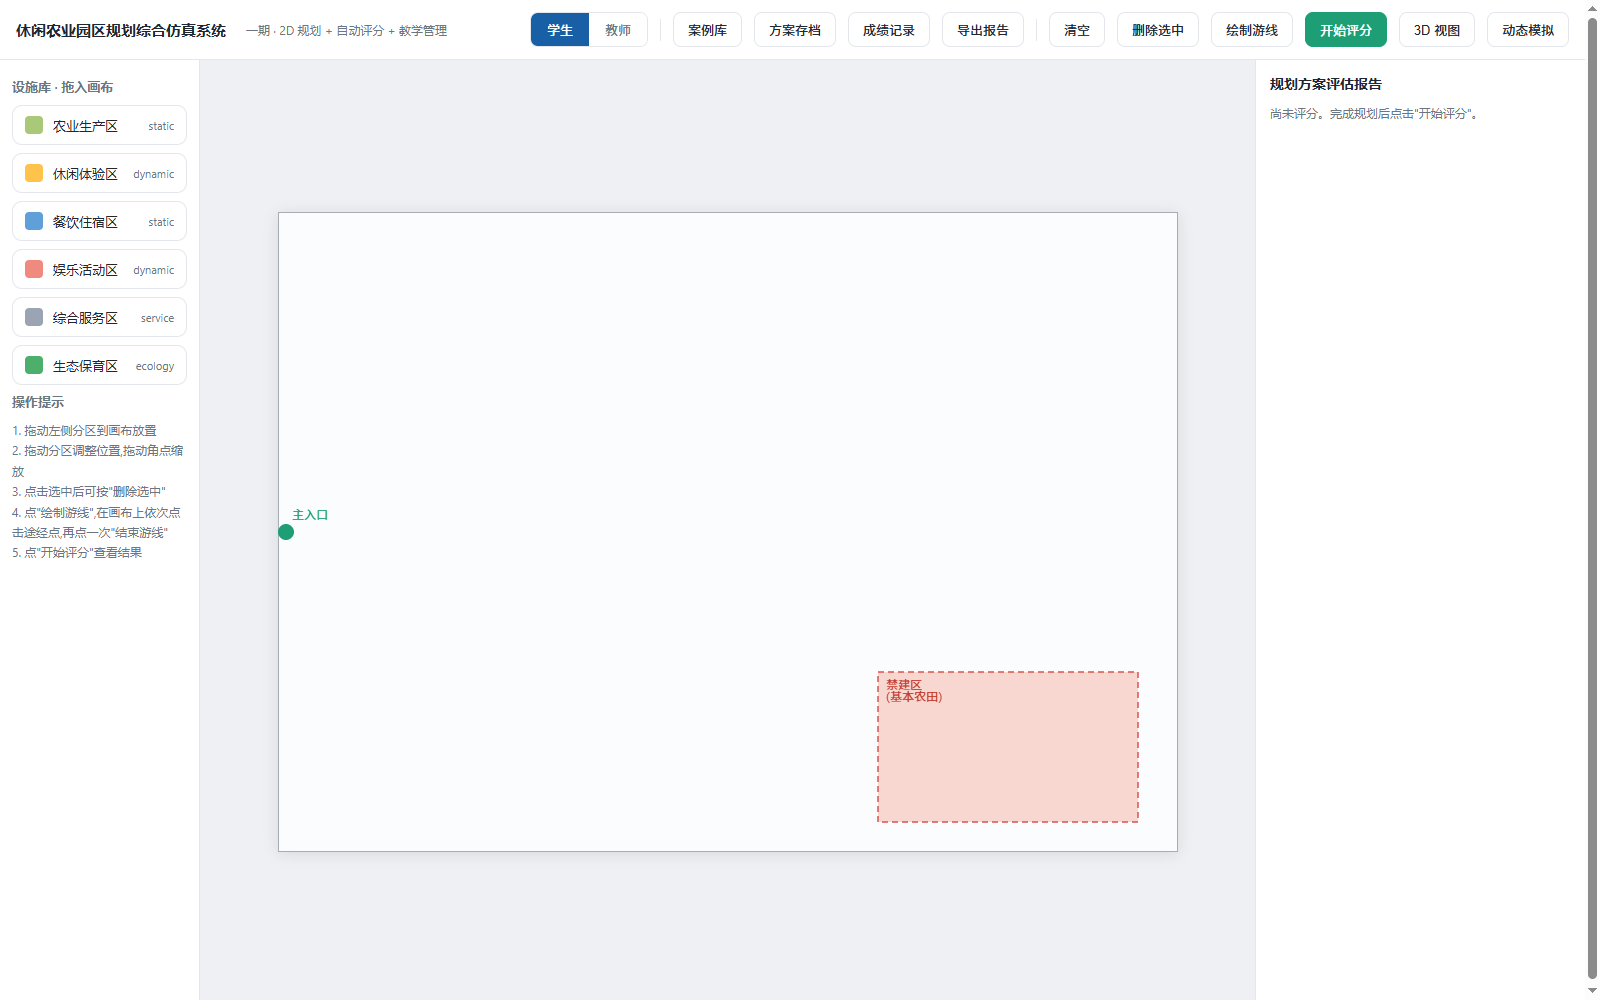Image resolution: width=1600 pixels, height=1000 pixels.
Task: Click the 设施库 · 拖入画布 heading
Action: tap(62, 87)
